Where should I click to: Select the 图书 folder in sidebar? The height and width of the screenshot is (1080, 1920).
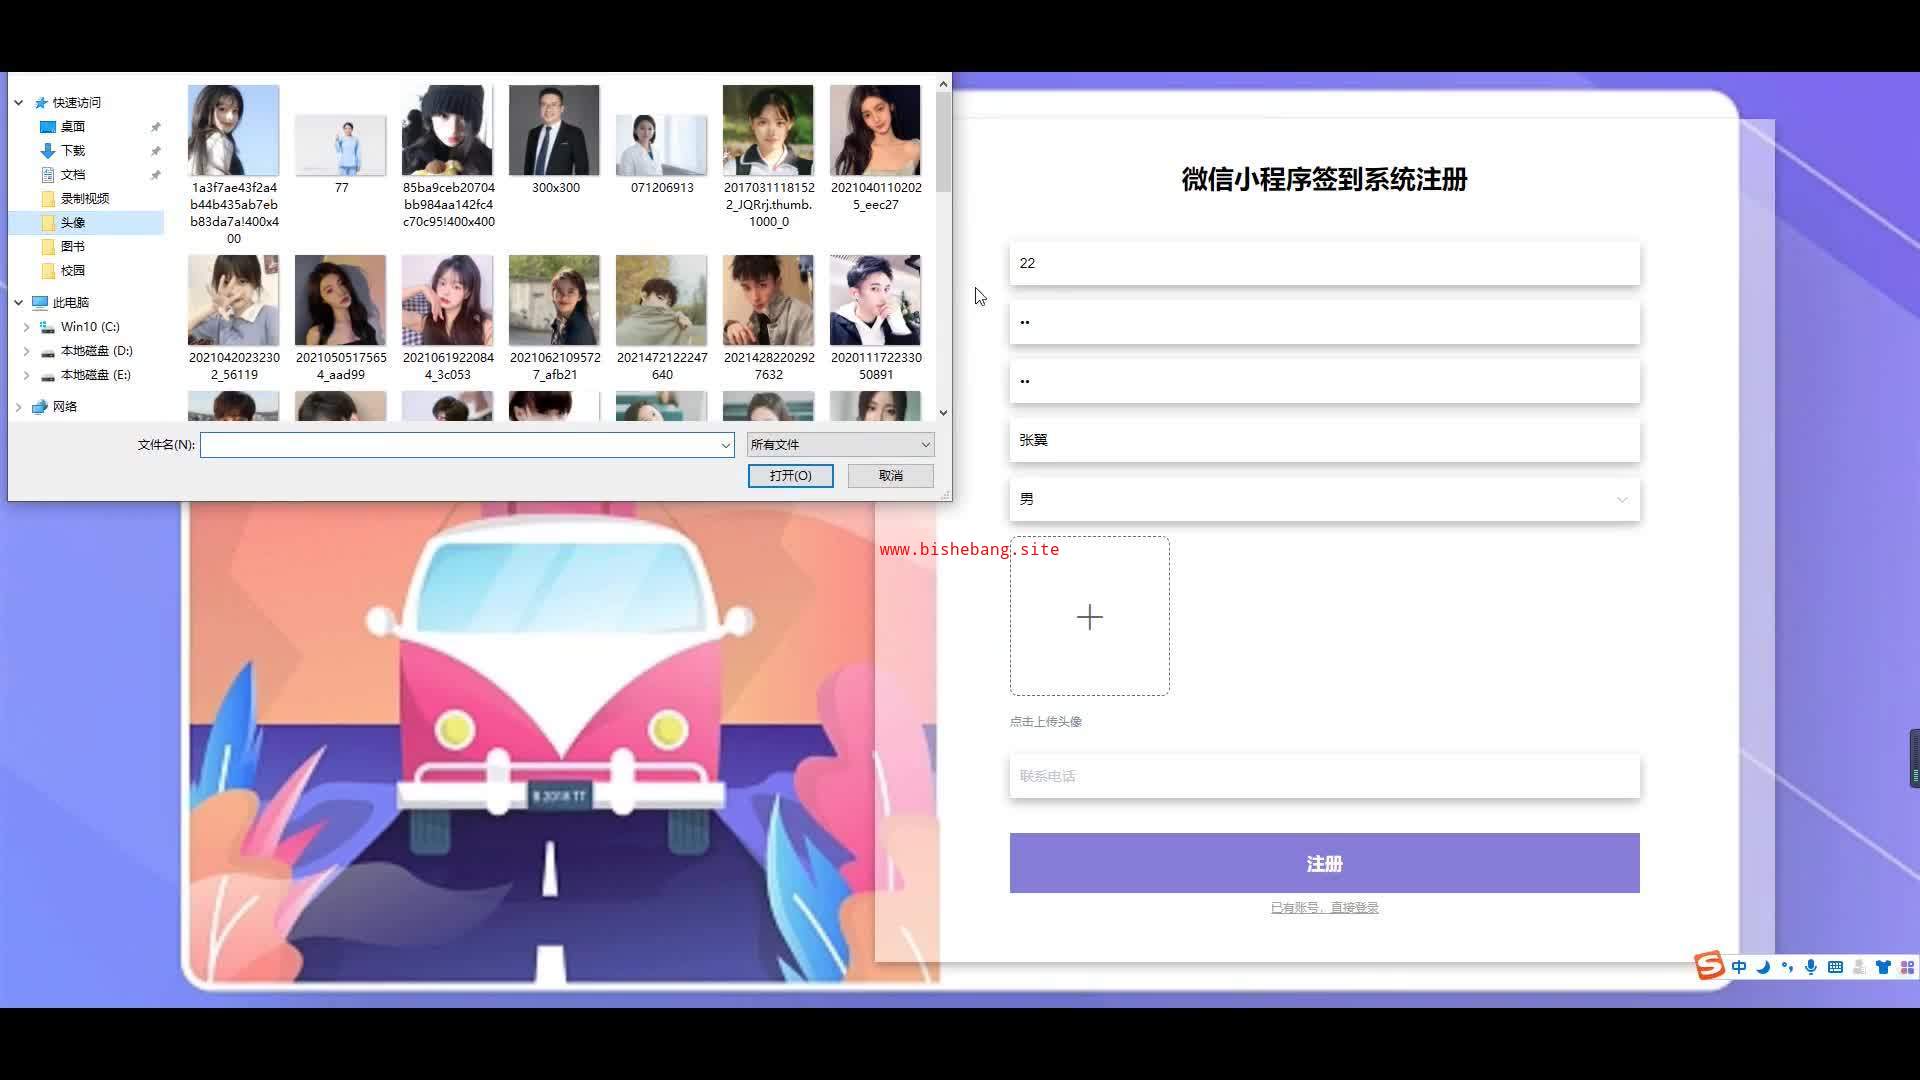point(73,247)
